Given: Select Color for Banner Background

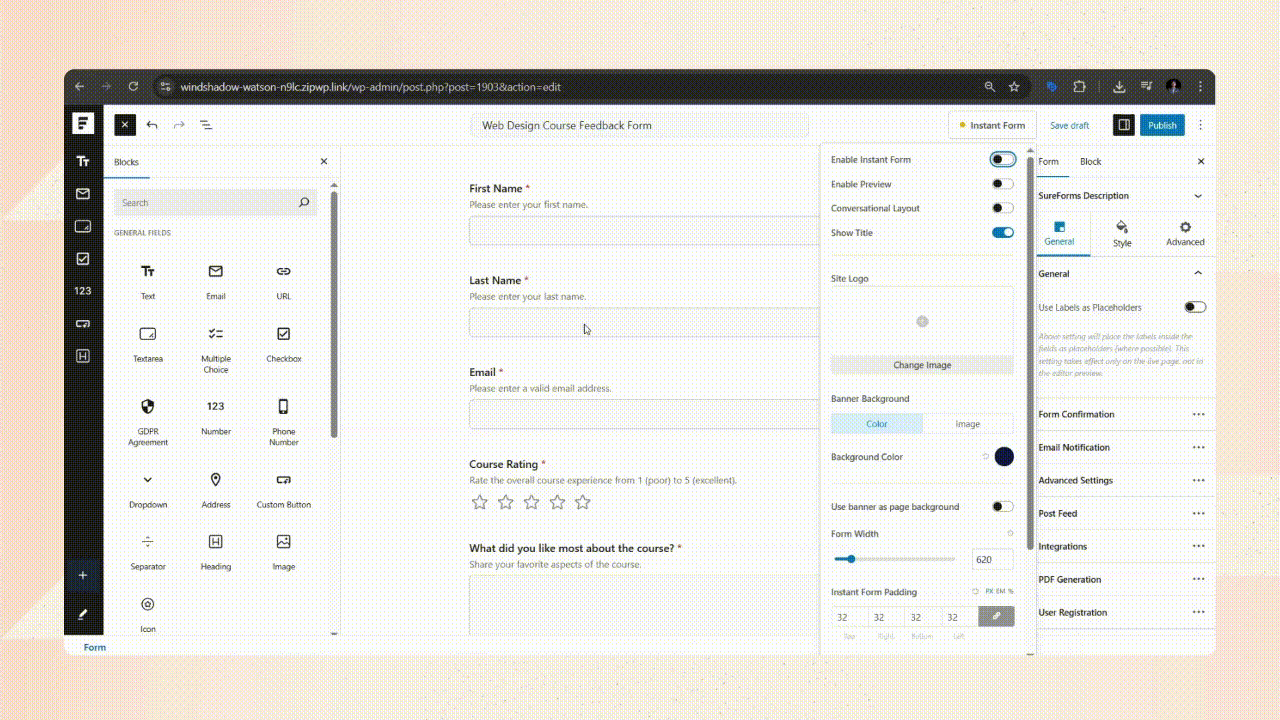Looking at the screenshot, I should 877,424.
